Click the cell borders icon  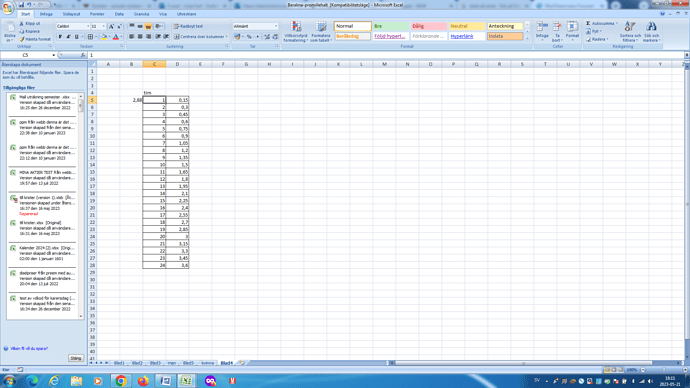[x=90, y=37]
